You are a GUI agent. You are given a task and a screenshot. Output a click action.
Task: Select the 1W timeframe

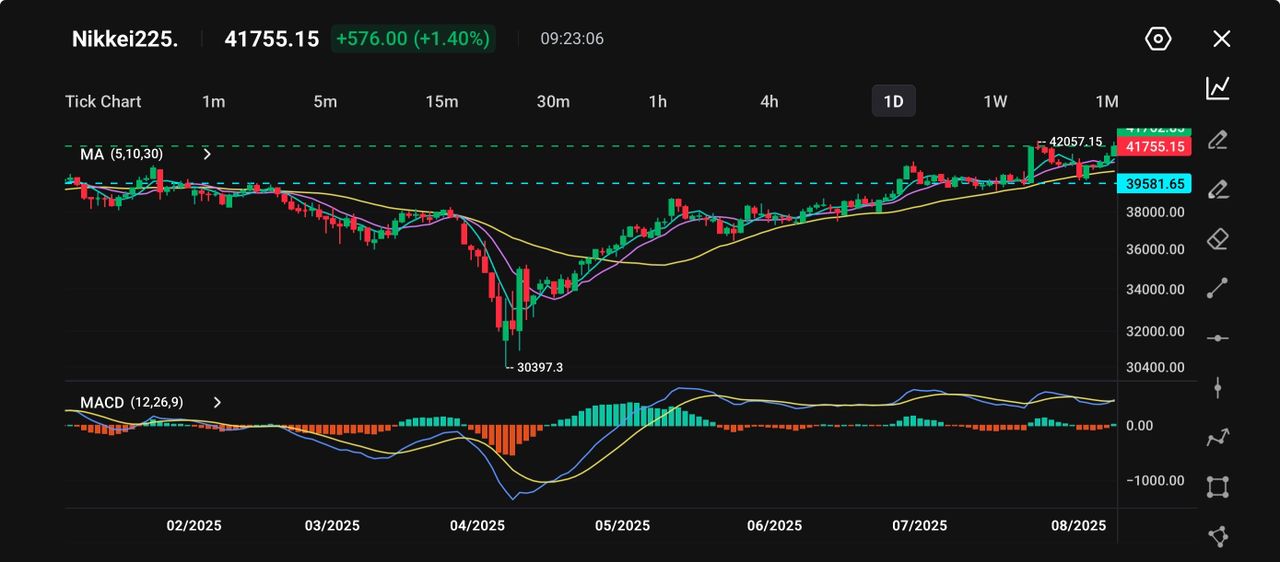point(995,101)
